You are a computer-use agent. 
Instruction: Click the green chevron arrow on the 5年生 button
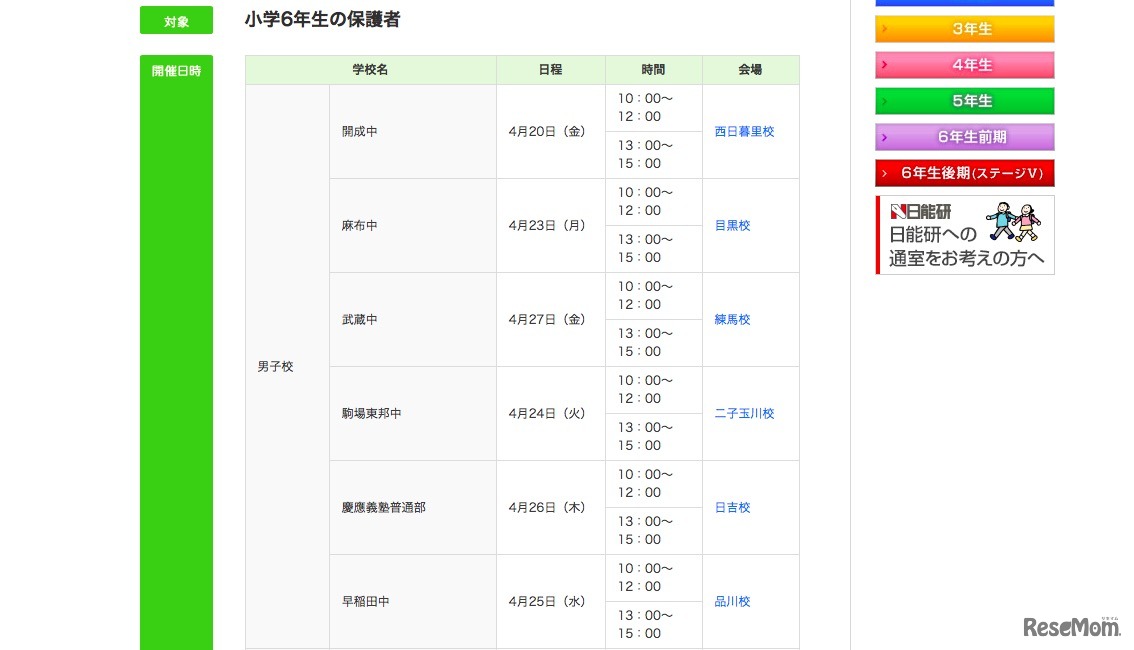coord(885,101)
